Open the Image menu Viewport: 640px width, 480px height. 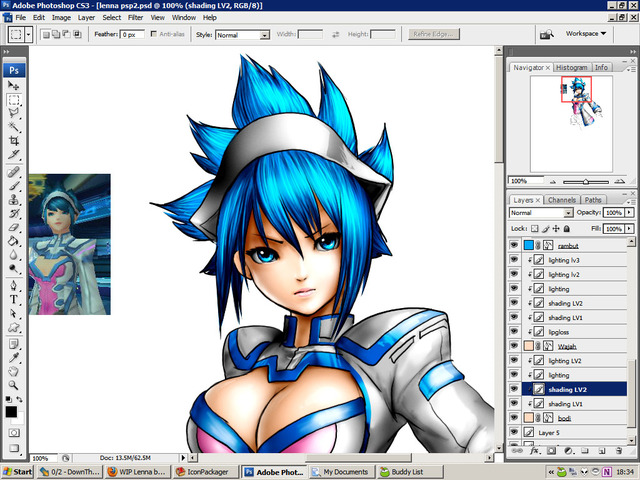pyautogui.click(x=61, y=18)
